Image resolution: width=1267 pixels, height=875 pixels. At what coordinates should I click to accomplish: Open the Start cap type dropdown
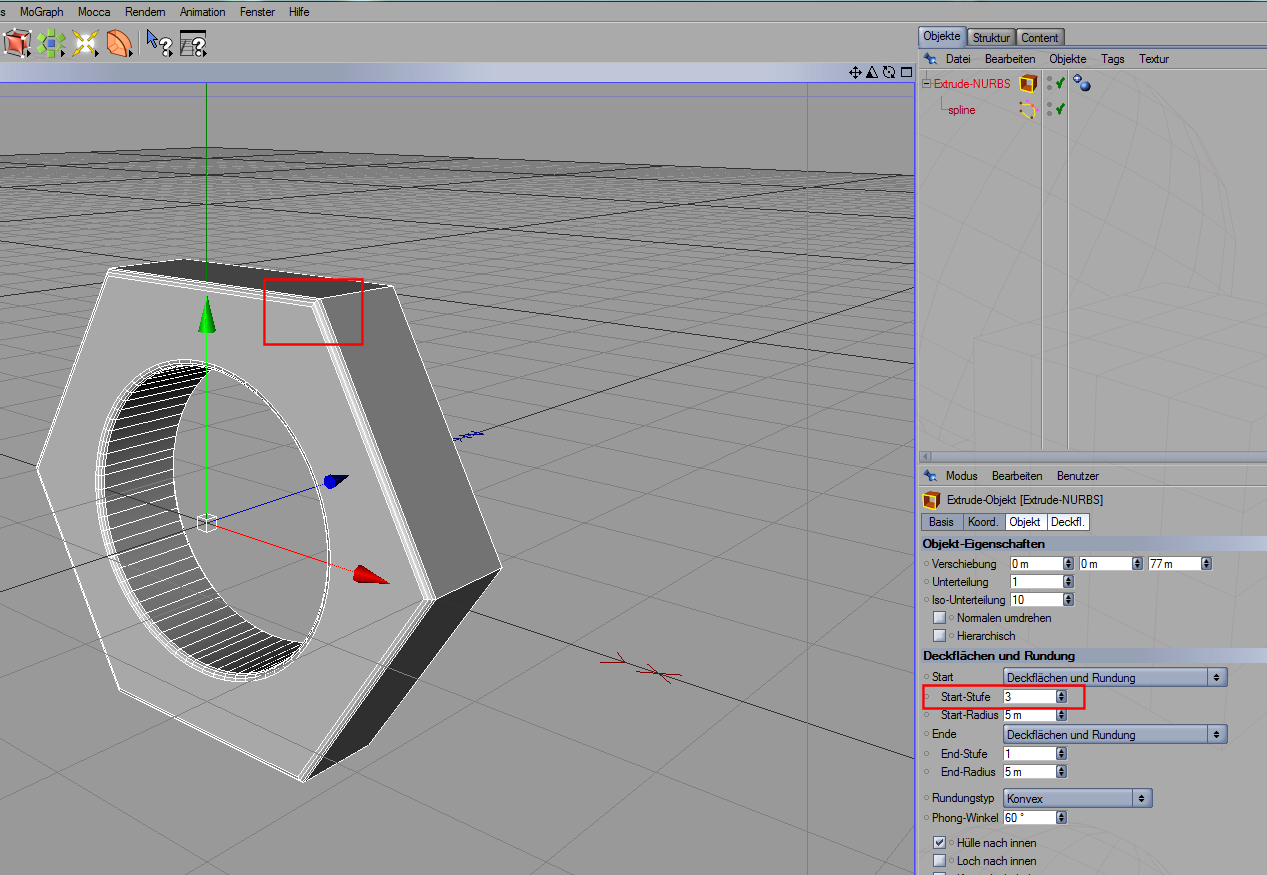1115,677
